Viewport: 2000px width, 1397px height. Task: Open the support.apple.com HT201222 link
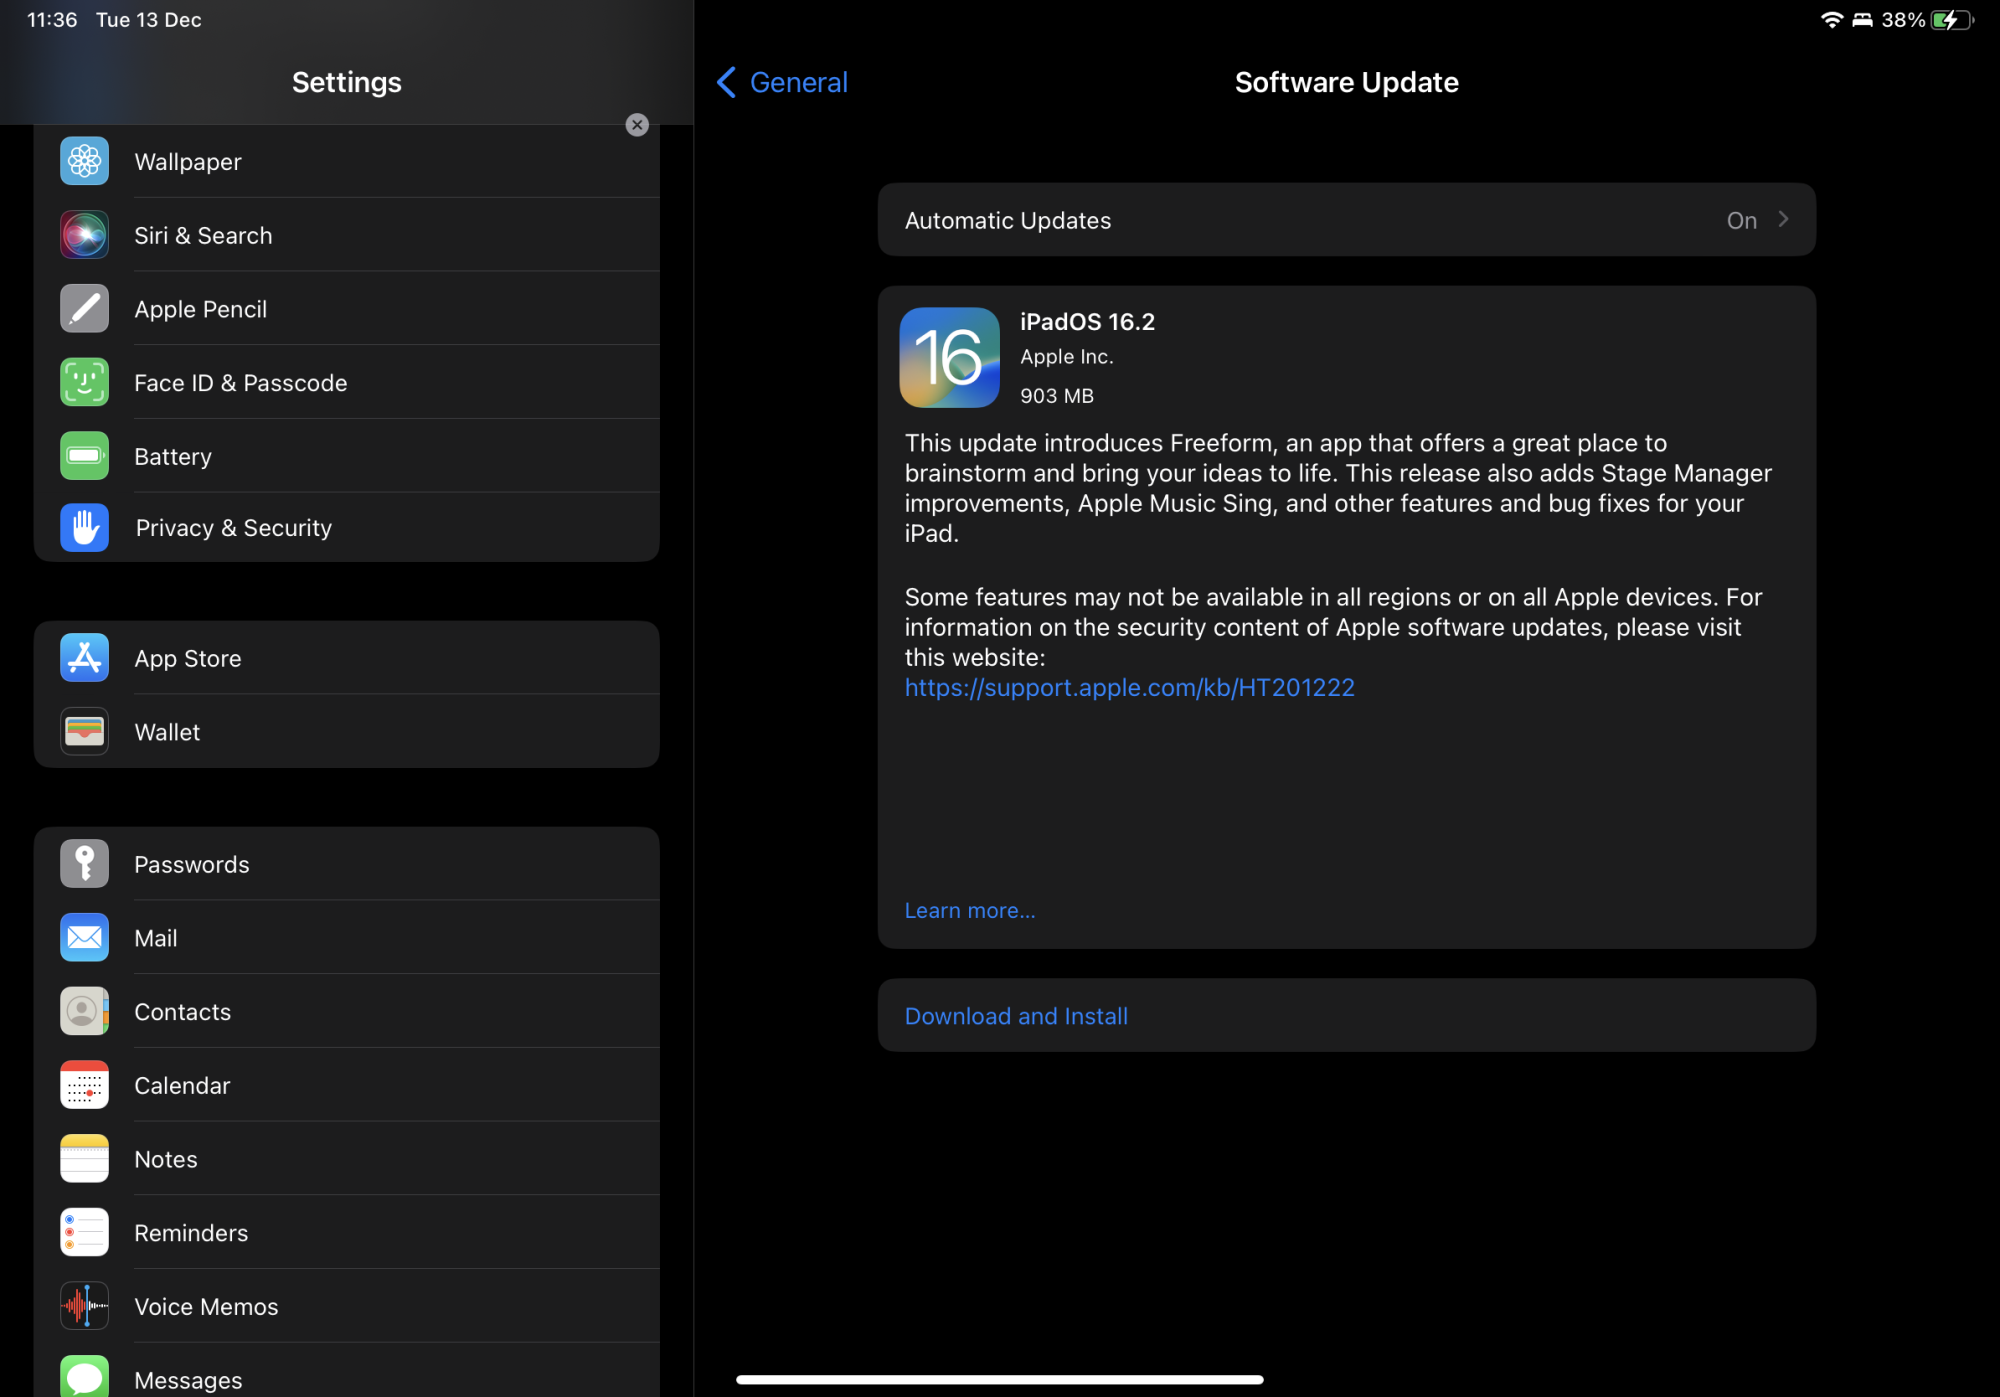point(1129,688)
